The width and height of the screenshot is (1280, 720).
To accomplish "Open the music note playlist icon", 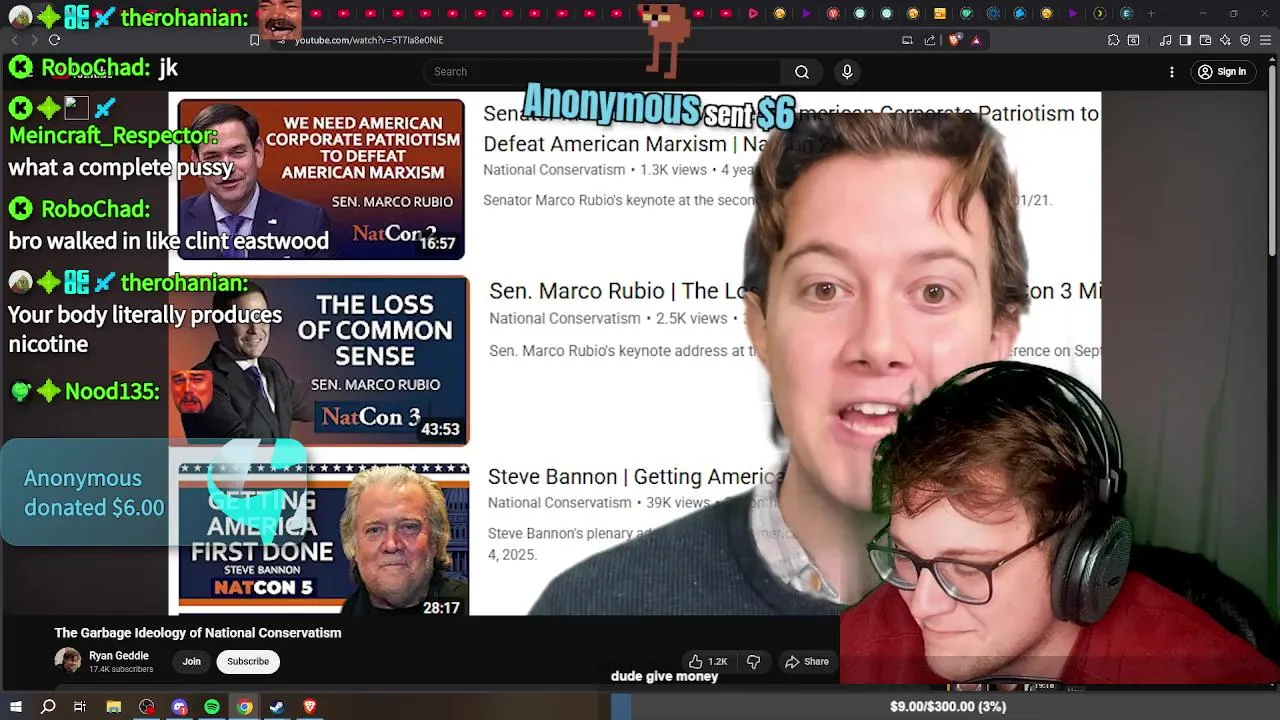I will point(1166,40).
